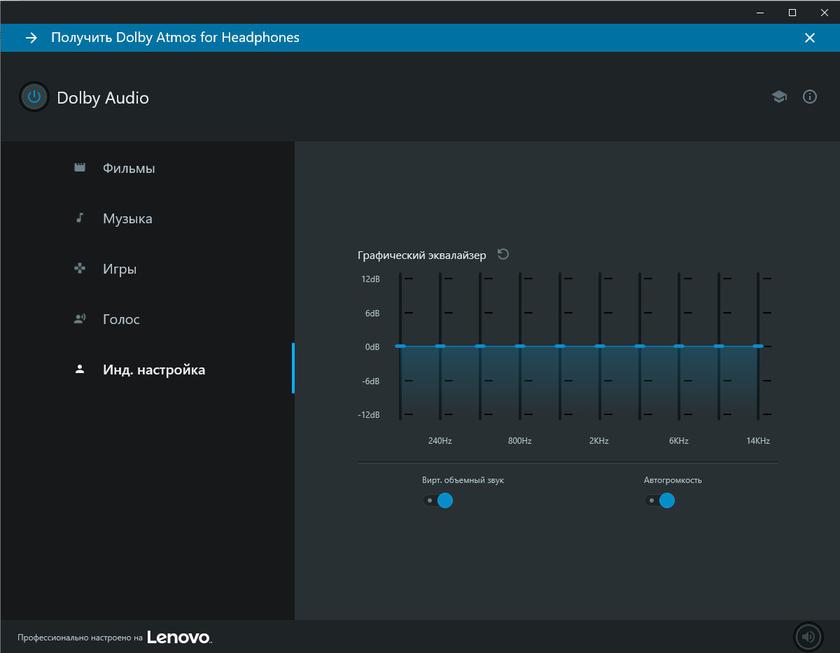Click the 2KHz equalizer slider handle
This screenshot has width=840, height=653.
tap(599, 346)
